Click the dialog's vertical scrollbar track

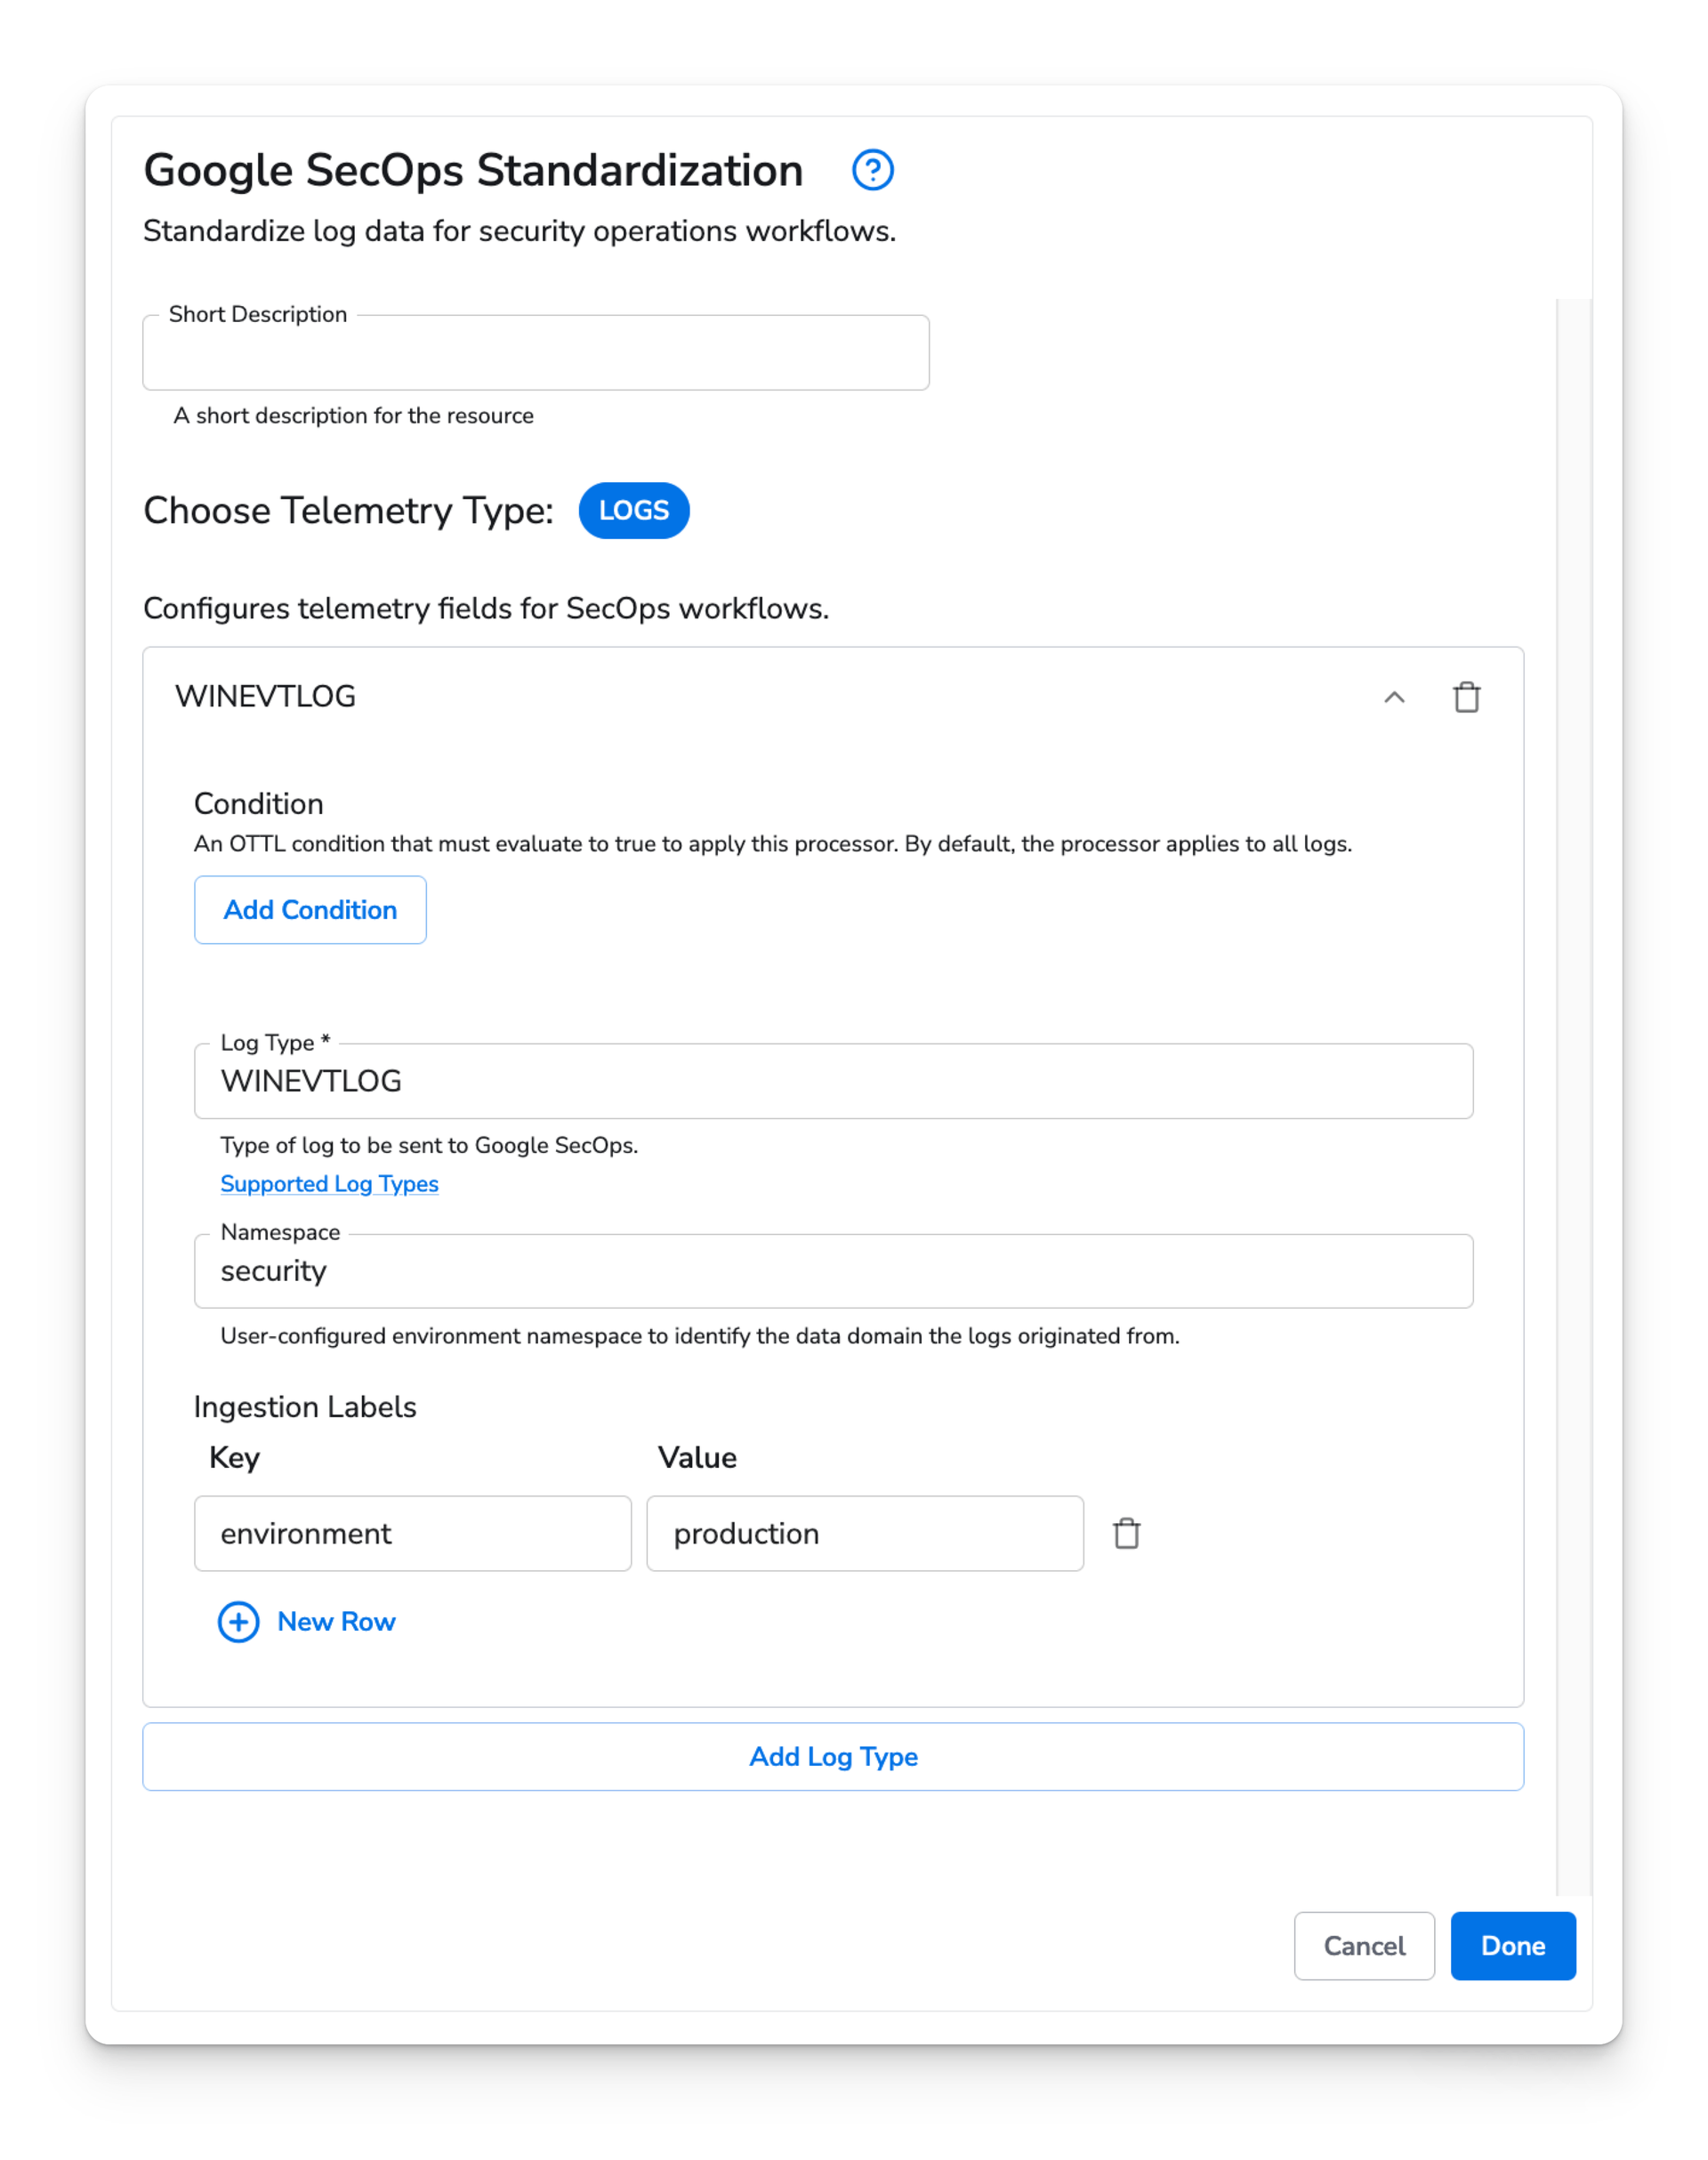(x=1574, y=1096)
